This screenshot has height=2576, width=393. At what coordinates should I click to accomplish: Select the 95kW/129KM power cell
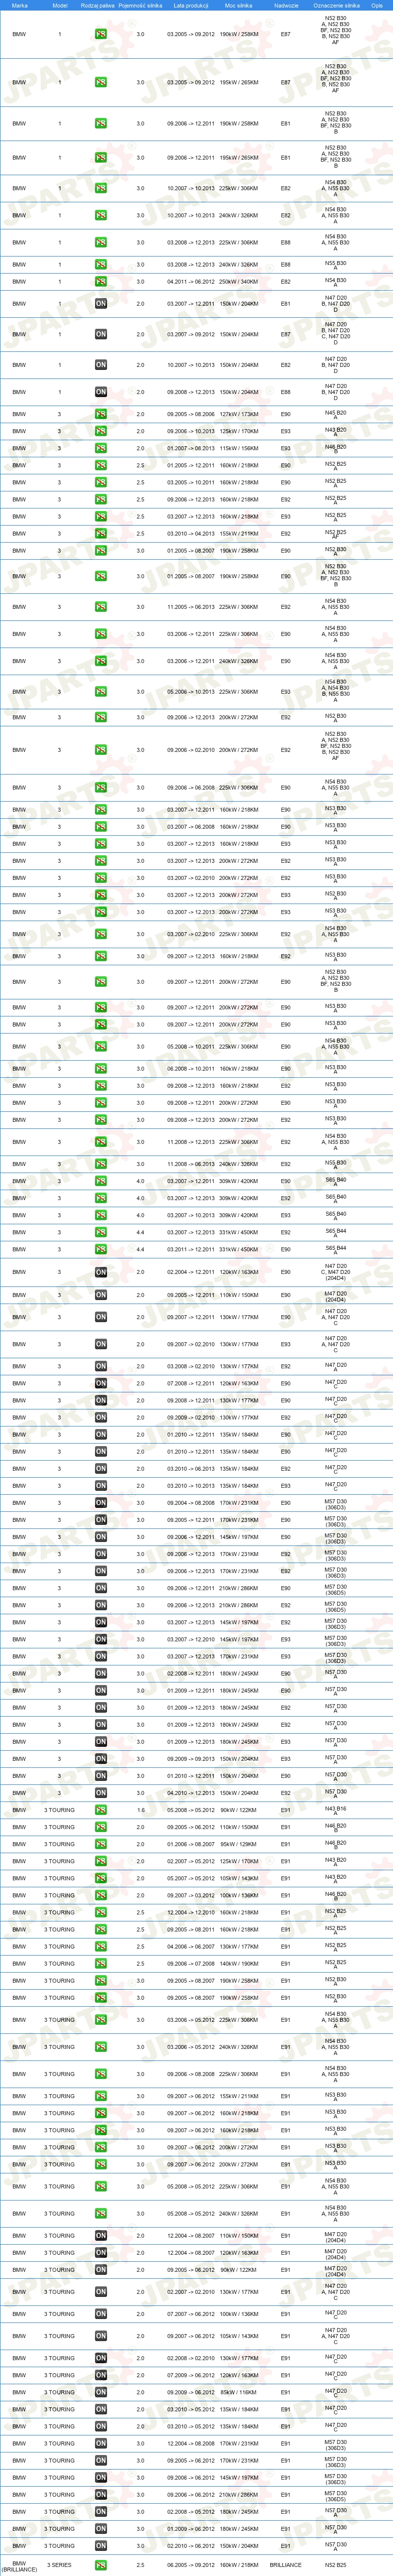coord(238,1844)
